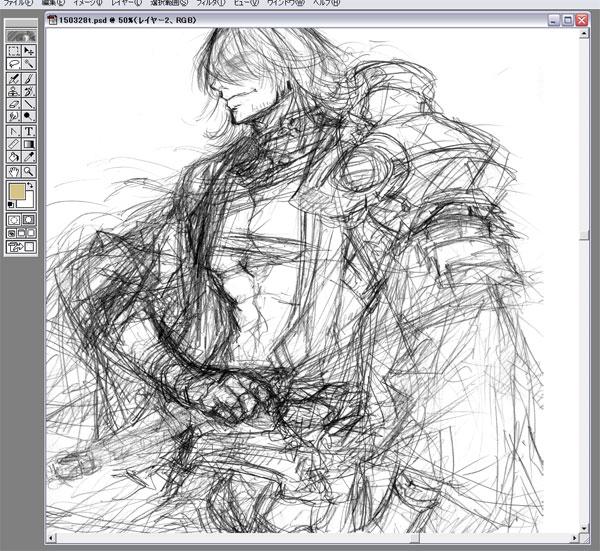Select the Line tool
The width and height of the screenshot is (600, 551).
29,104
